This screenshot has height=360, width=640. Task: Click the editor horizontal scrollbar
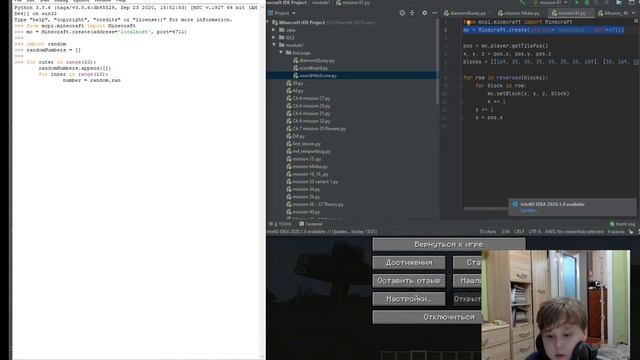(x=486, y=209)
